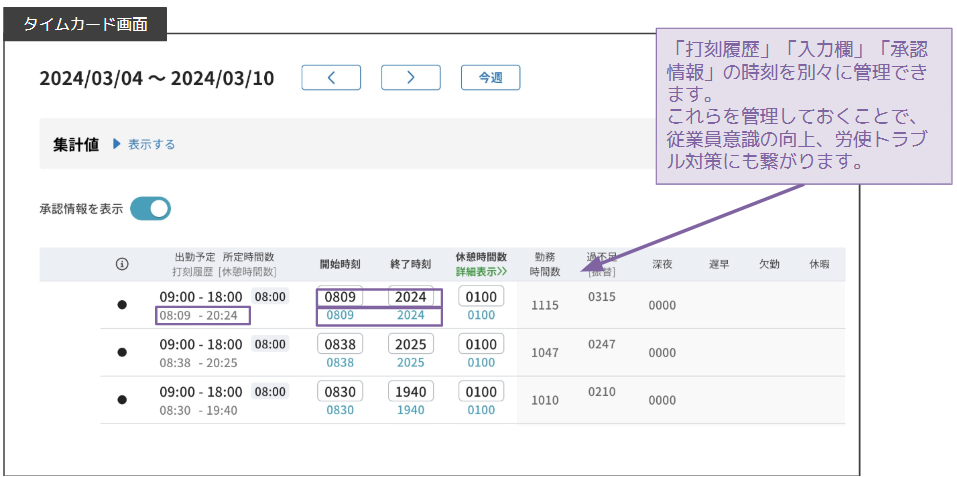957x477 pixels.
Task: Click status dot in 08:09 - 20:24 row
Action: click(122, 304)
